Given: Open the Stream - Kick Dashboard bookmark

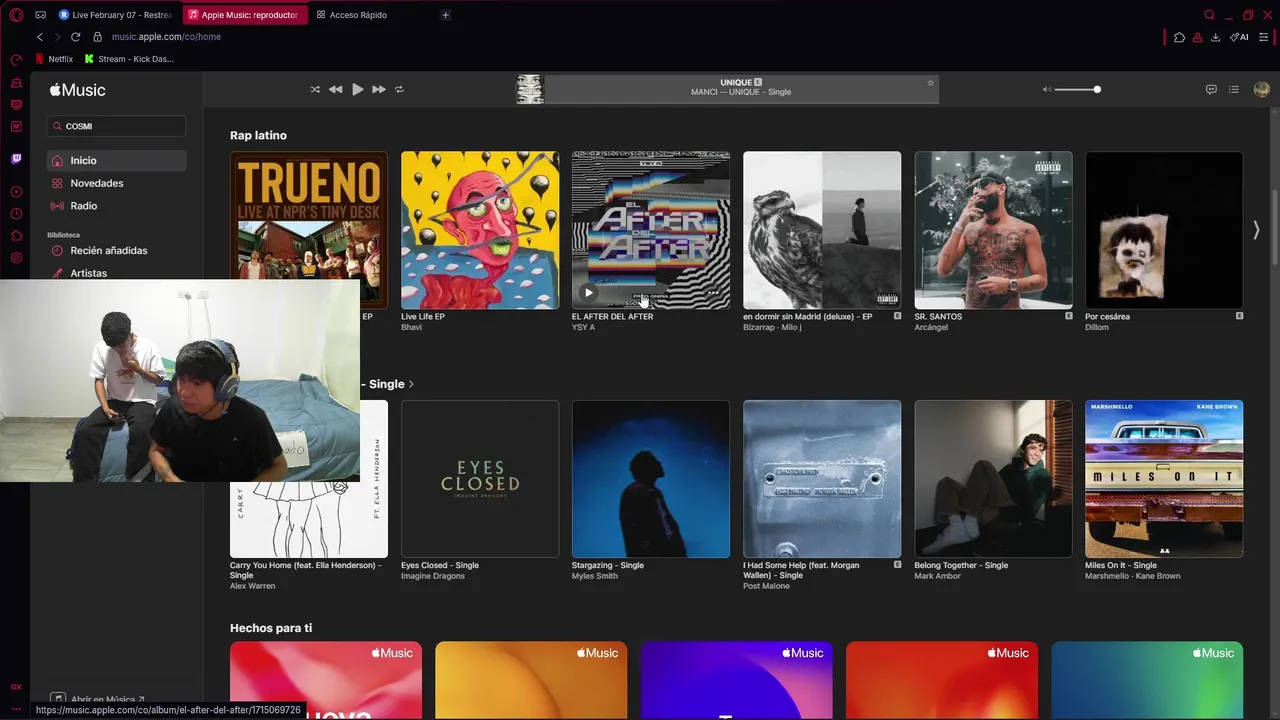Looking at the screenshot, I should coord(129,59).
